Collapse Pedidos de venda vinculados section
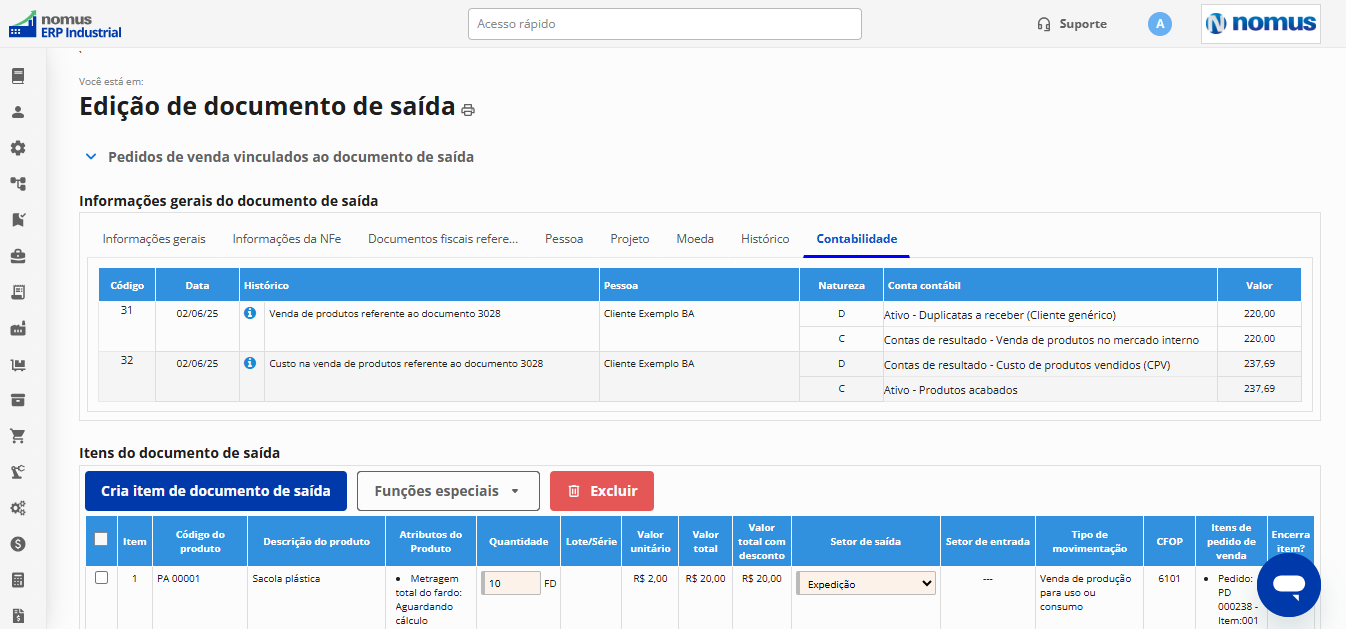Viewport: 1346px width, 629px height. pos(91,157)
